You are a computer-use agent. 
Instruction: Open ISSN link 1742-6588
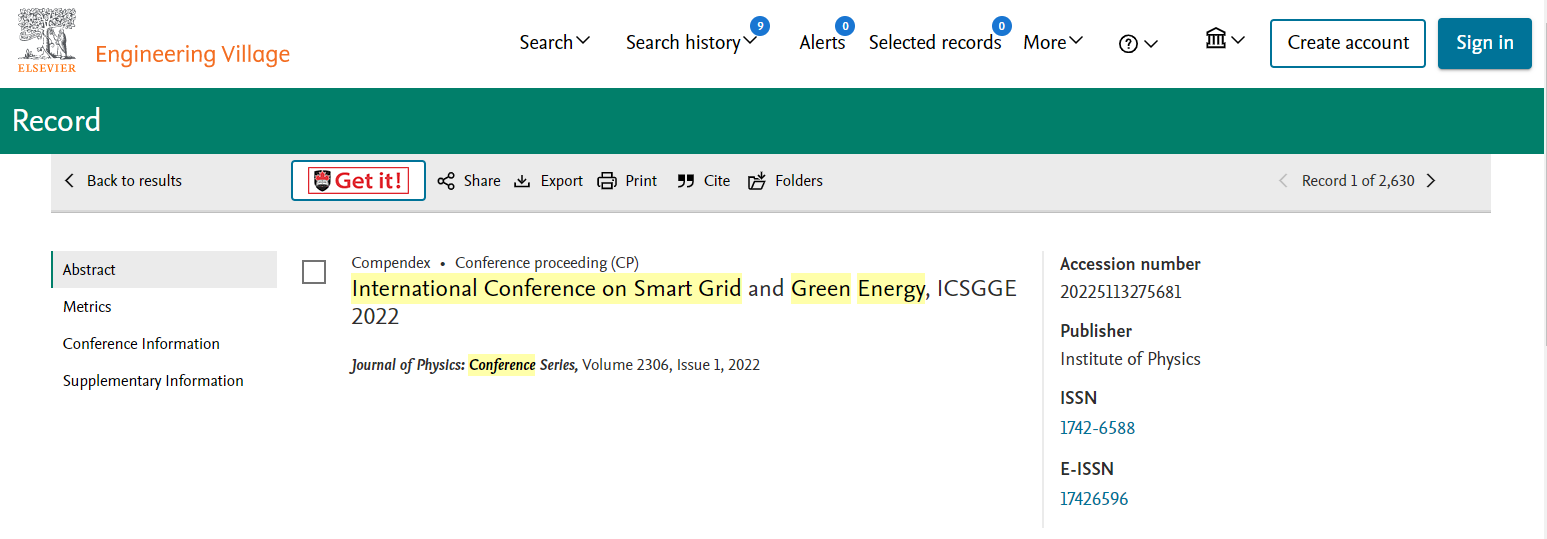tap(1097, 428)
